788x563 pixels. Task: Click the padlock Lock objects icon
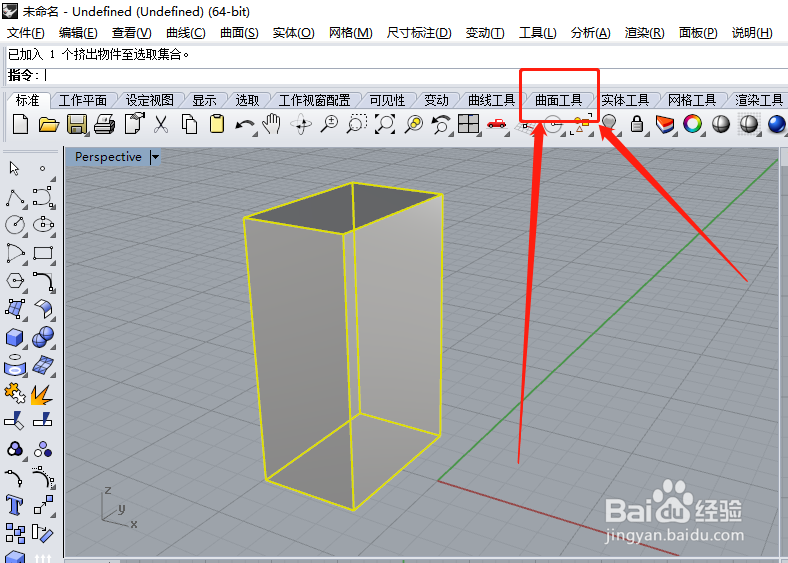click(637, 124)
